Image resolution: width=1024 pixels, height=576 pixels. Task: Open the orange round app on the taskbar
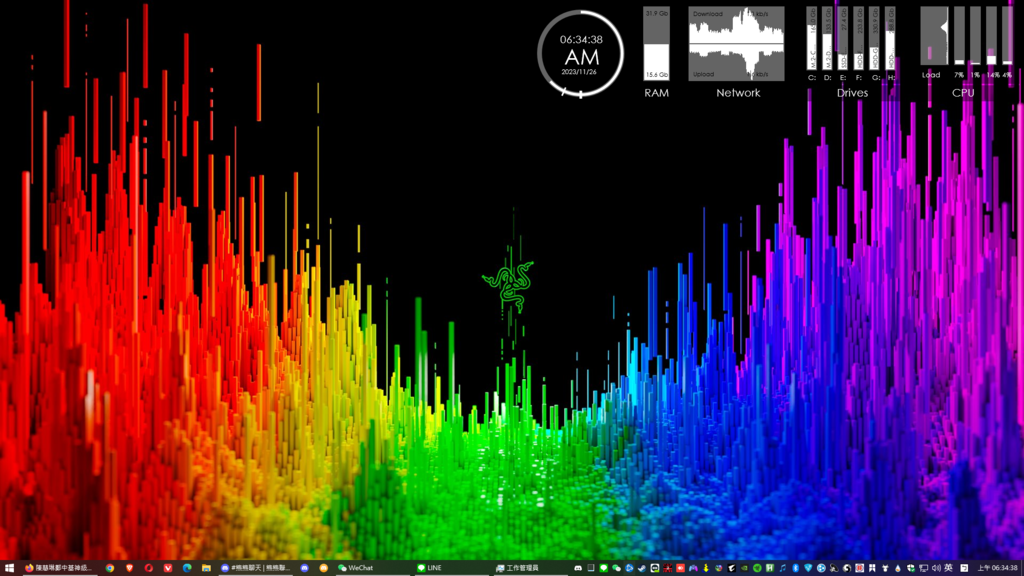[x=323, y=568]
